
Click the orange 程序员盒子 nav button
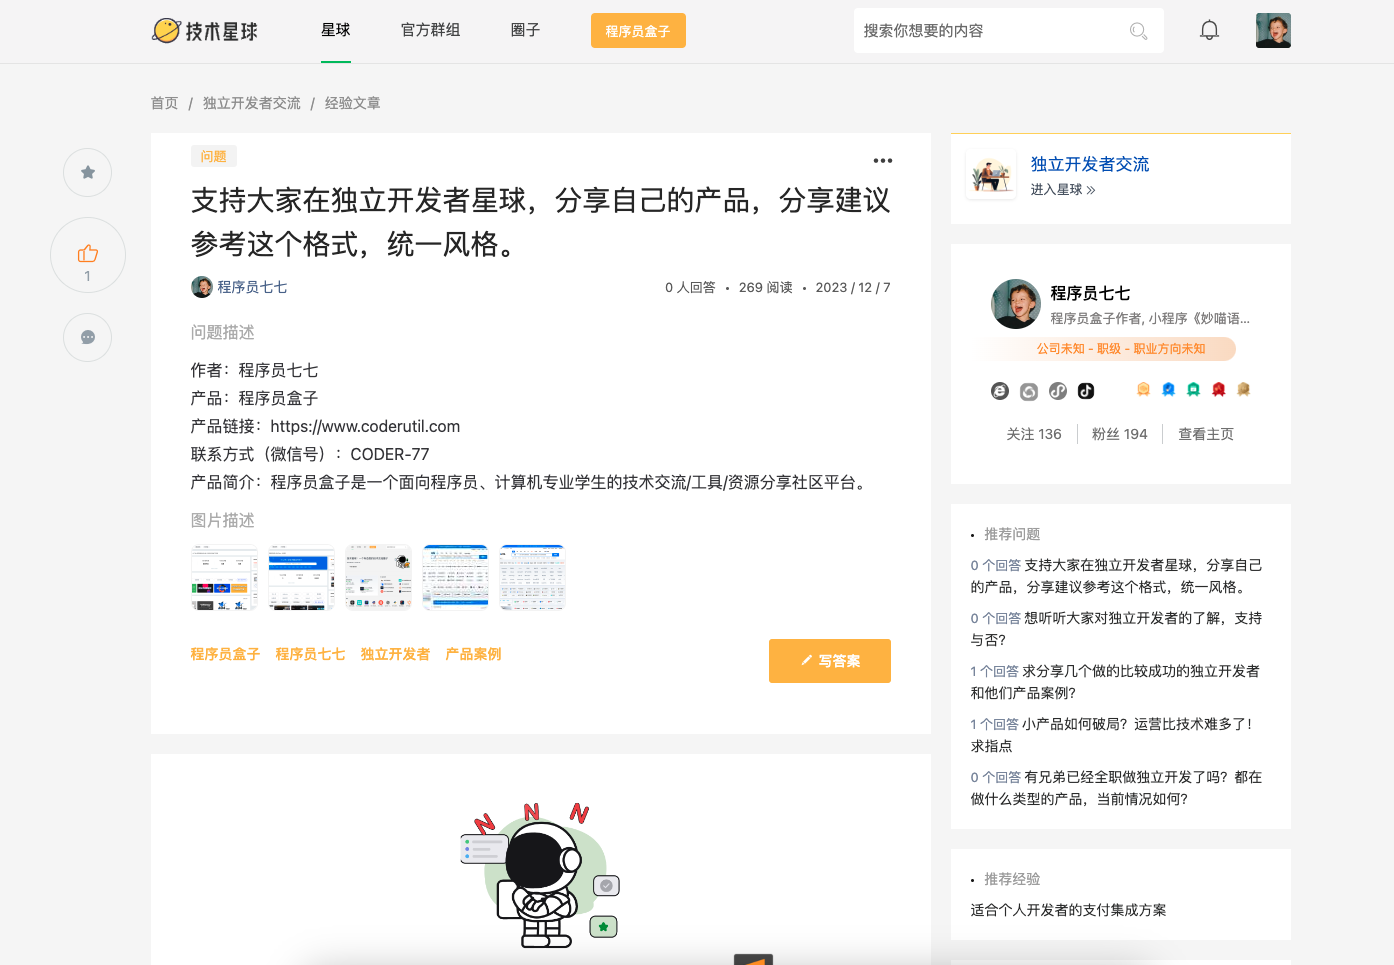(638, 31)
